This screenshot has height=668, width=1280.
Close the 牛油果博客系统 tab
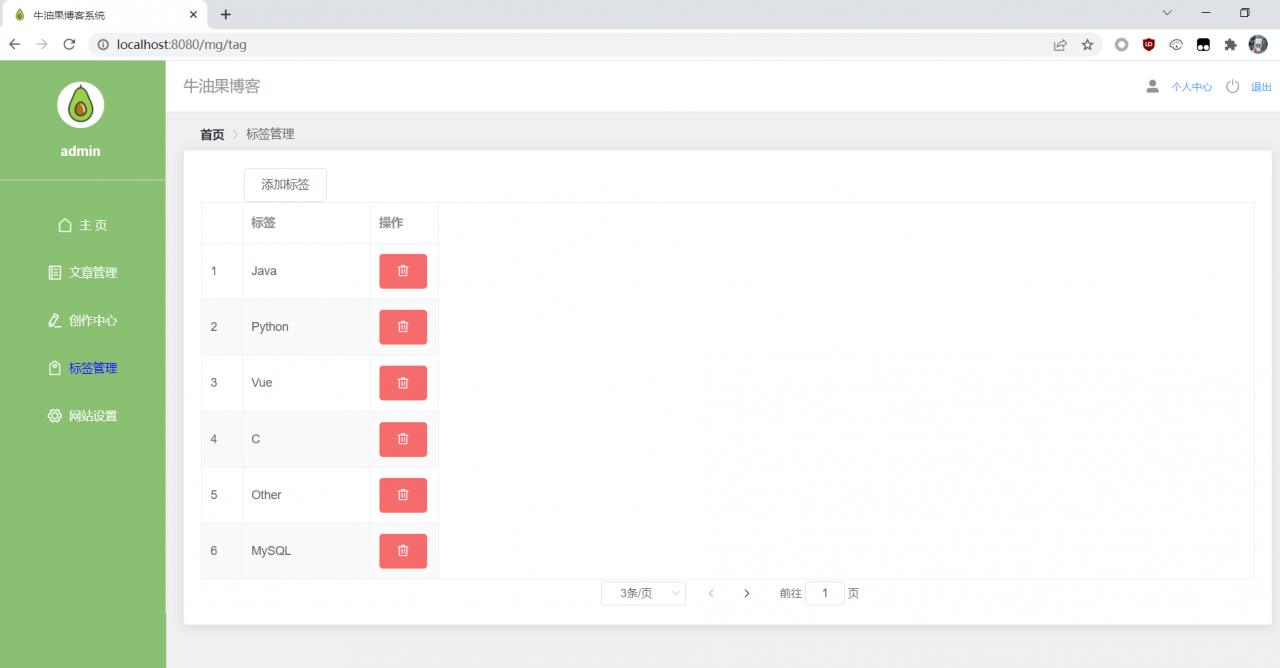click(x=193, y=15)
